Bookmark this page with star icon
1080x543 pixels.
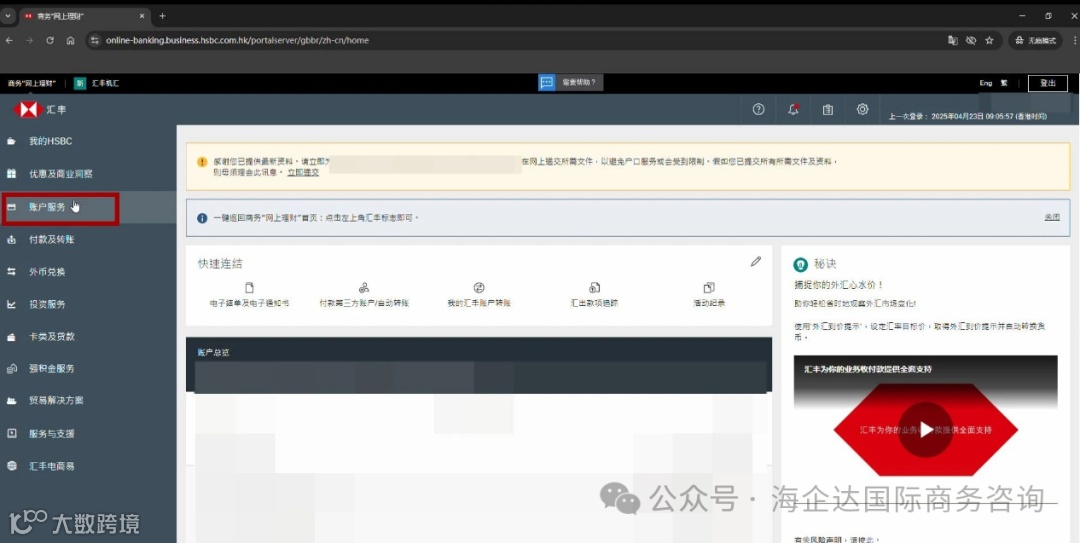[989, 41]
